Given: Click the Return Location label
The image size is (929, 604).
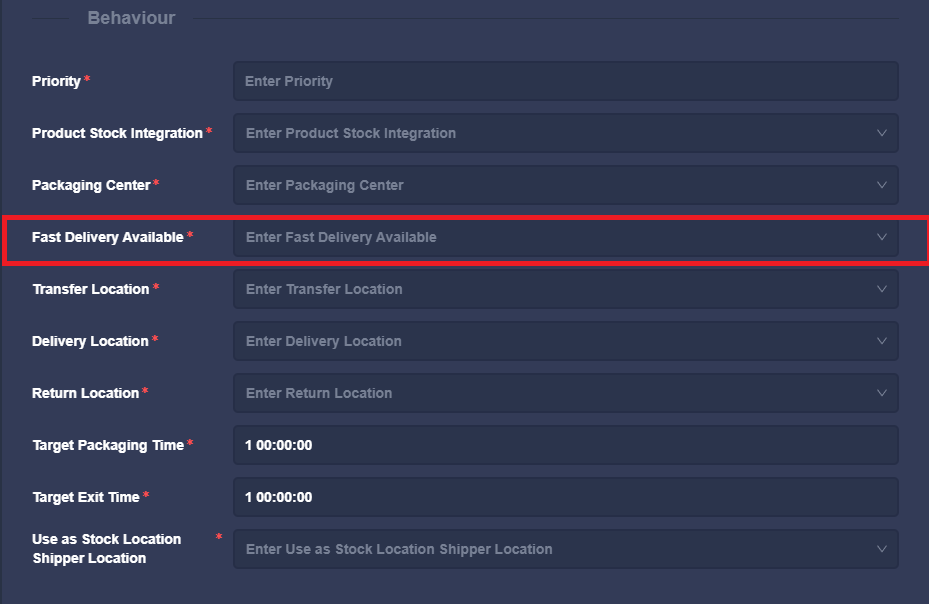Looking at the screenshot, I should [85, 393].
